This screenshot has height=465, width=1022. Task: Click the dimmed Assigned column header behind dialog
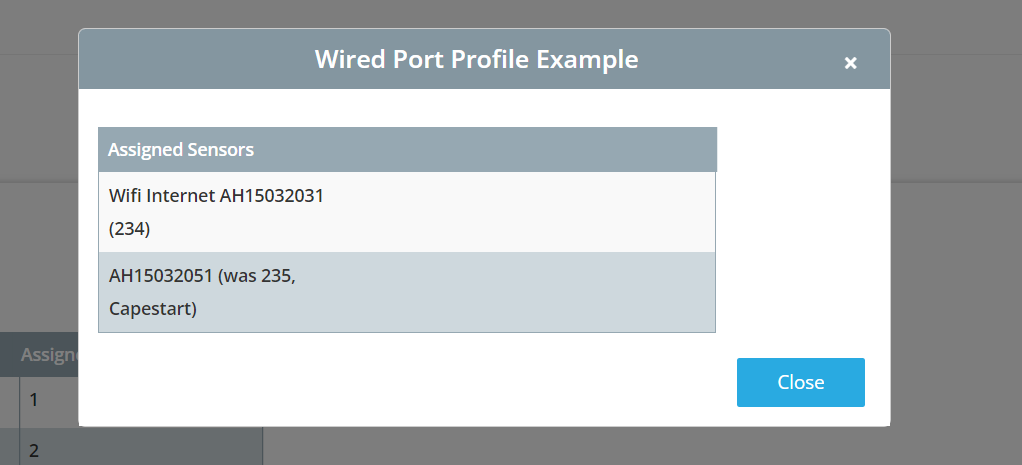pyautogui.click(x=50, y=355)
